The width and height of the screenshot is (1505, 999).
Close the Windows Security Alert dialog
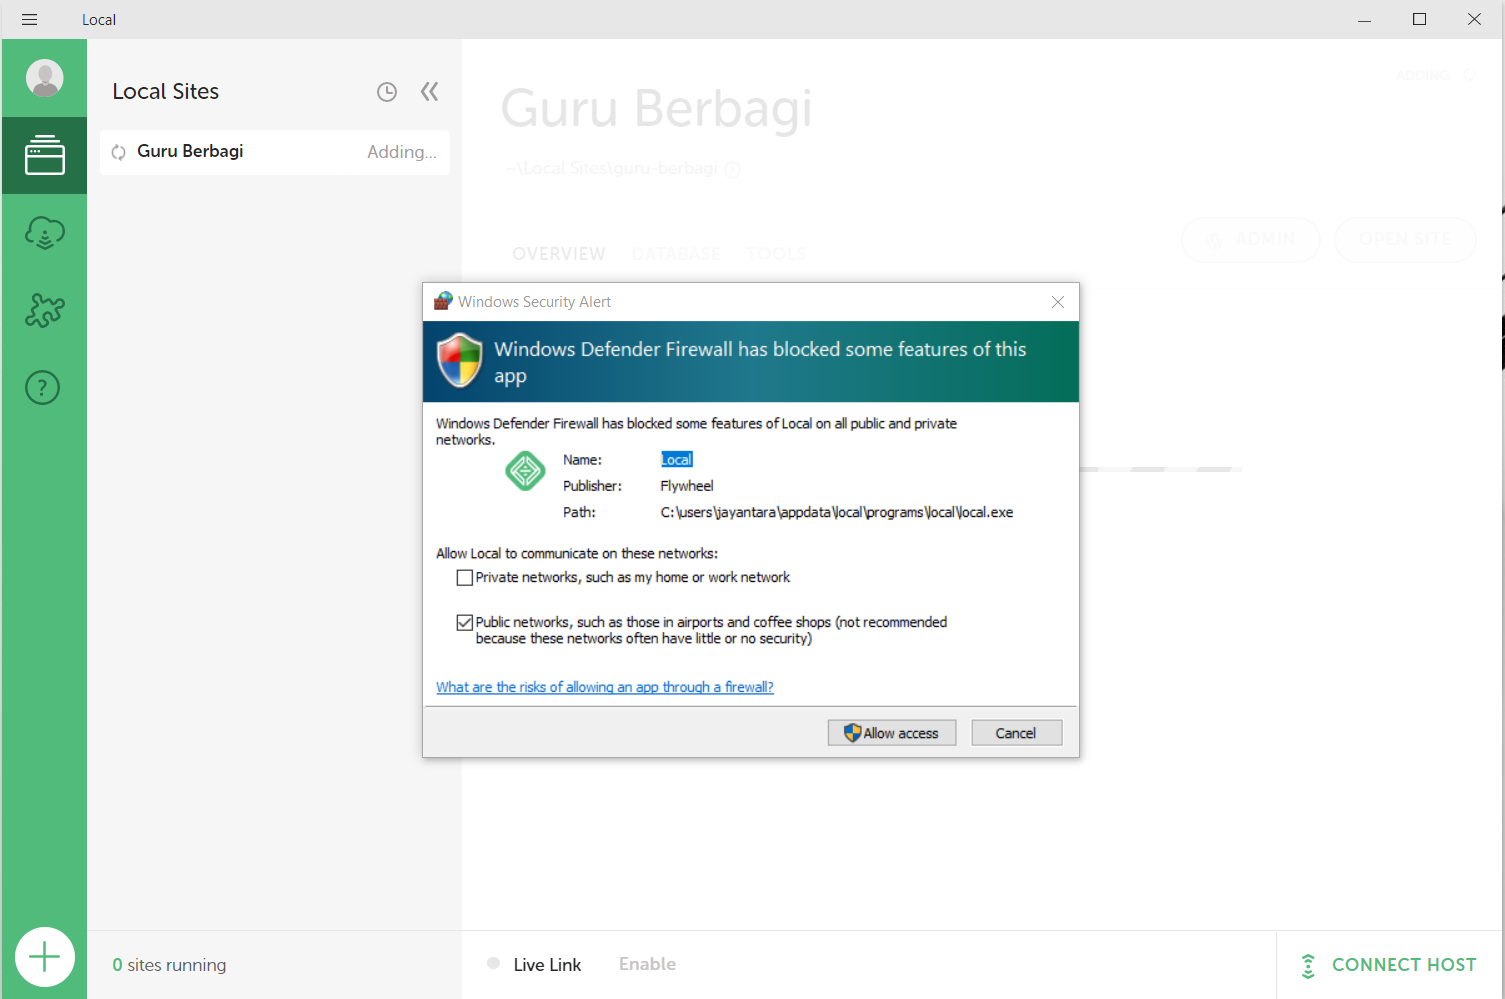[x=1058, y=302]
